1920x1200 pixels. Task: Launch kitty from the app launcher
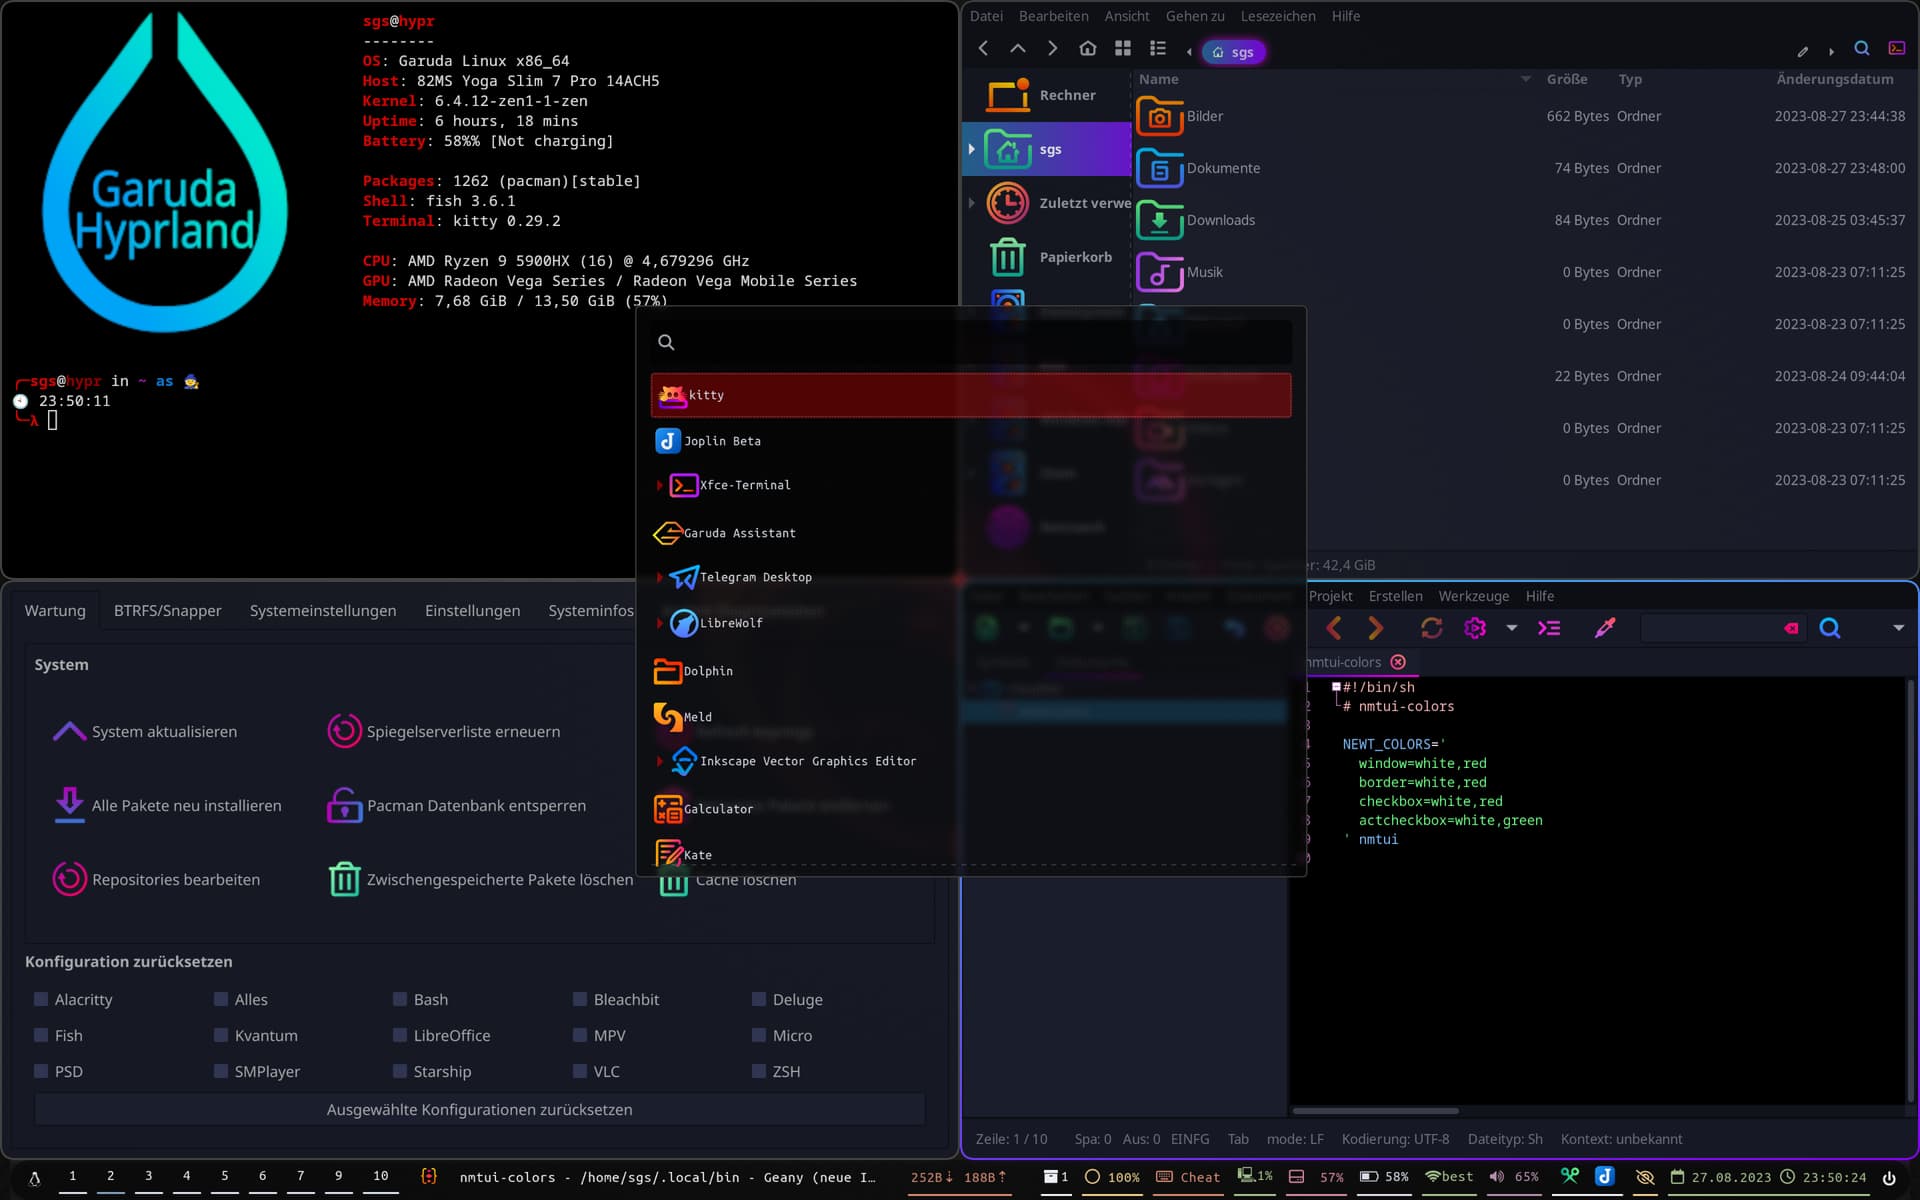click(x=970, y=395)
